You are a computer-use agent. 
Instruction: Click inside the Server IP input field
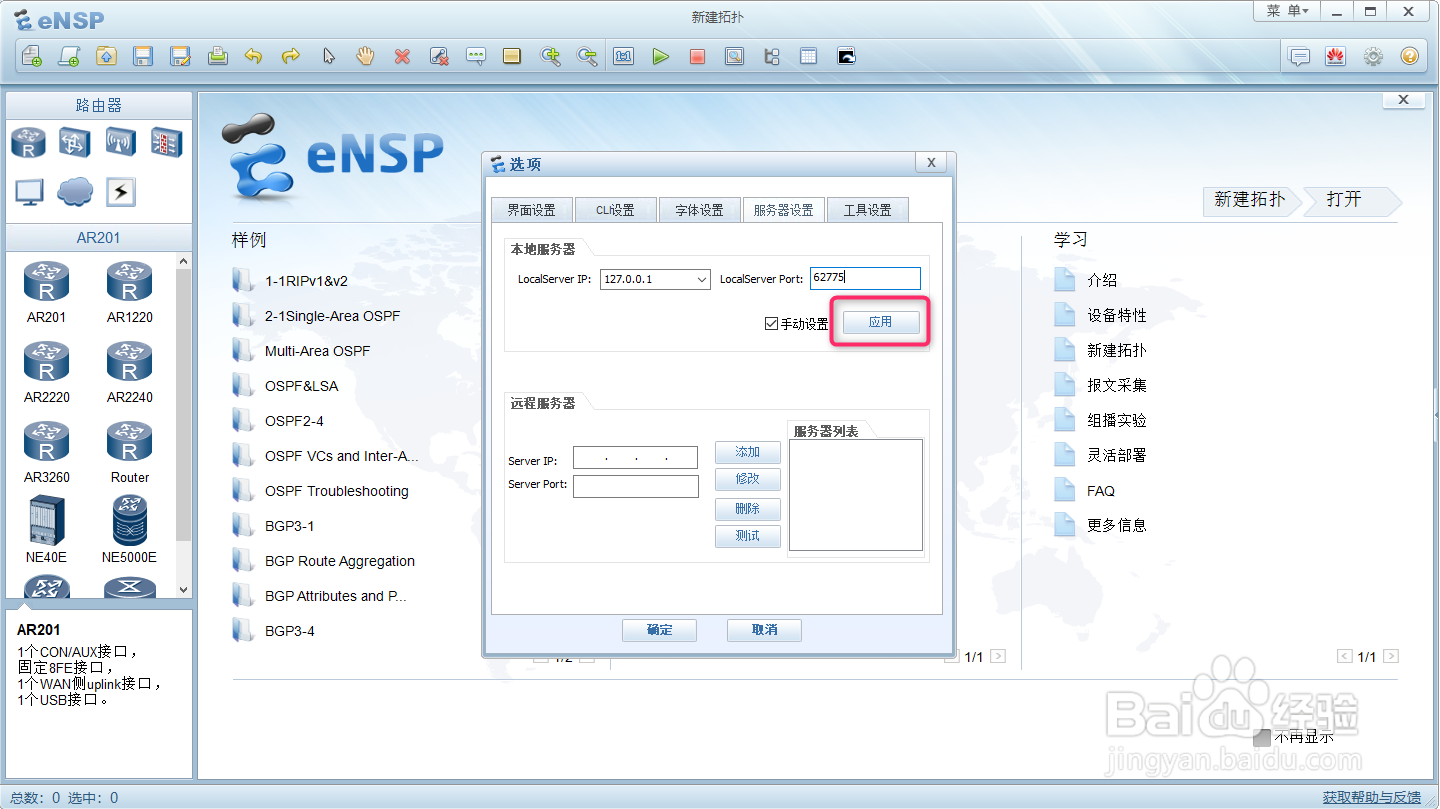coord(635,457)
